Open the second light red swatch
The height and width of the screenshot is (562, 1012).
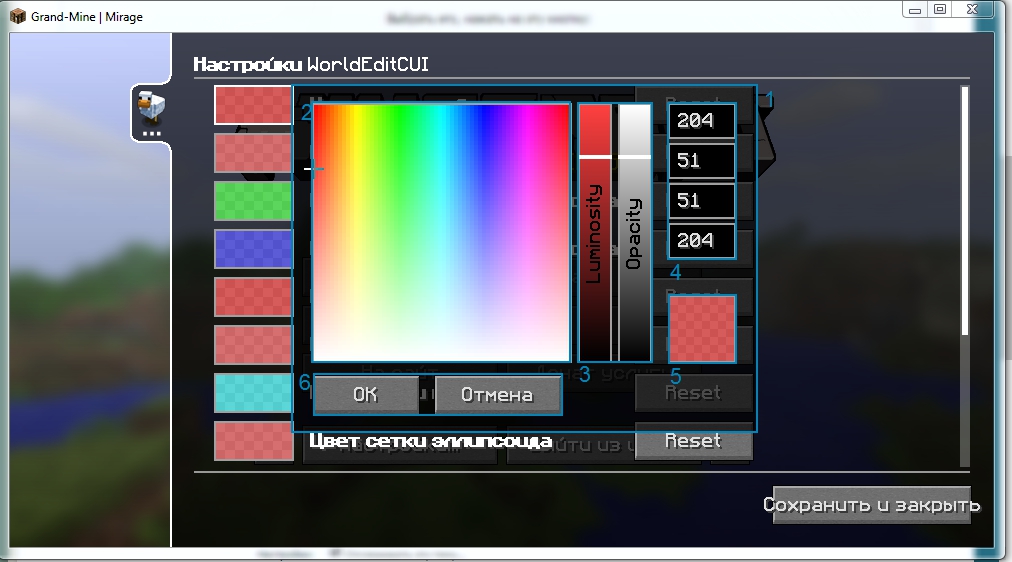[253, 153]
